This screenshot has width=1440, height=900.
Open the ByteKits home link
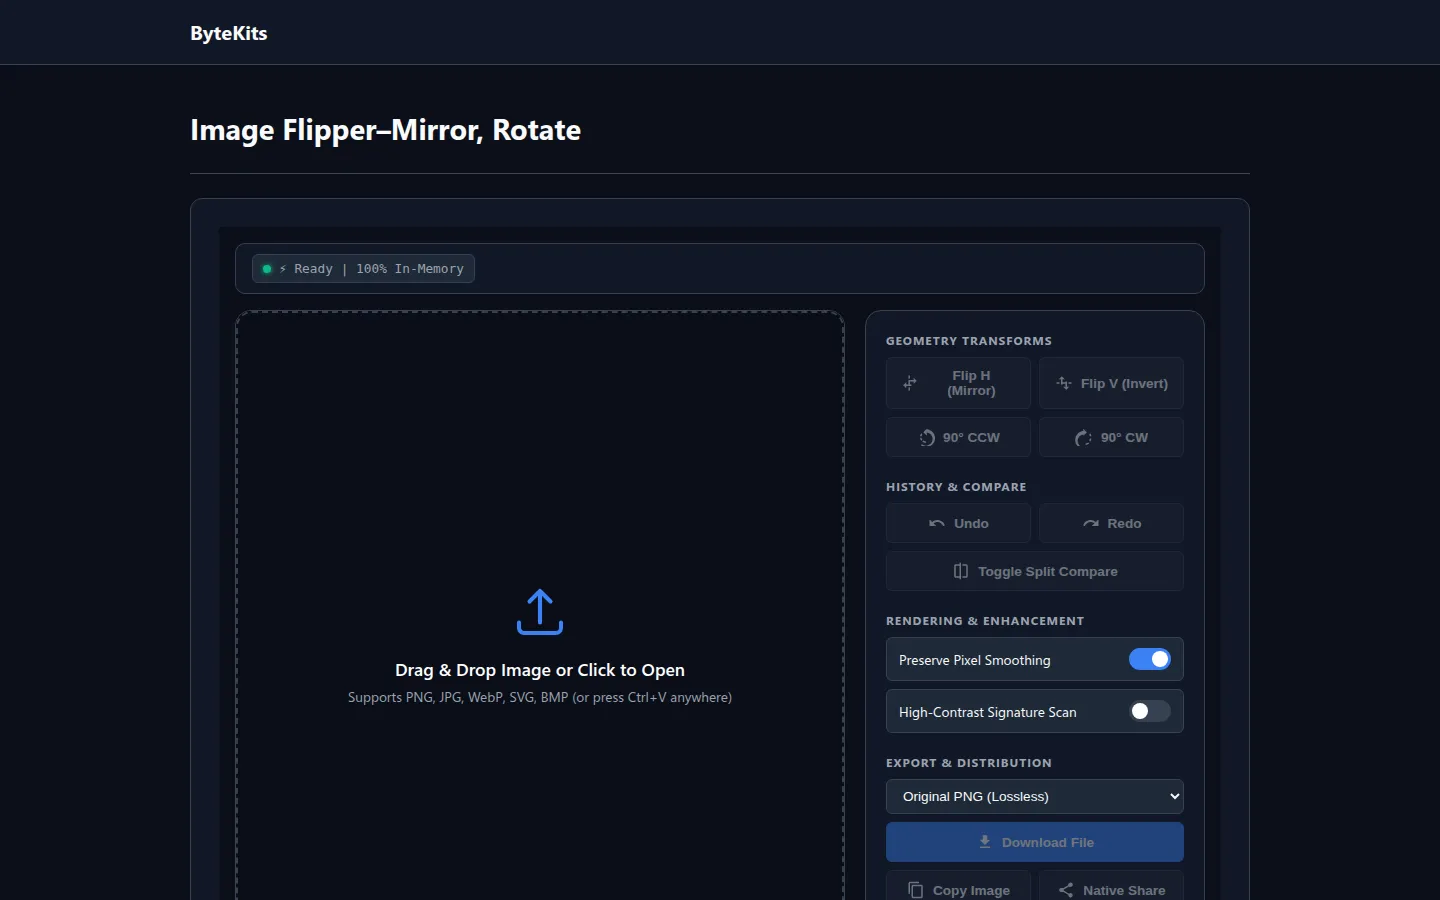point(229,33)
